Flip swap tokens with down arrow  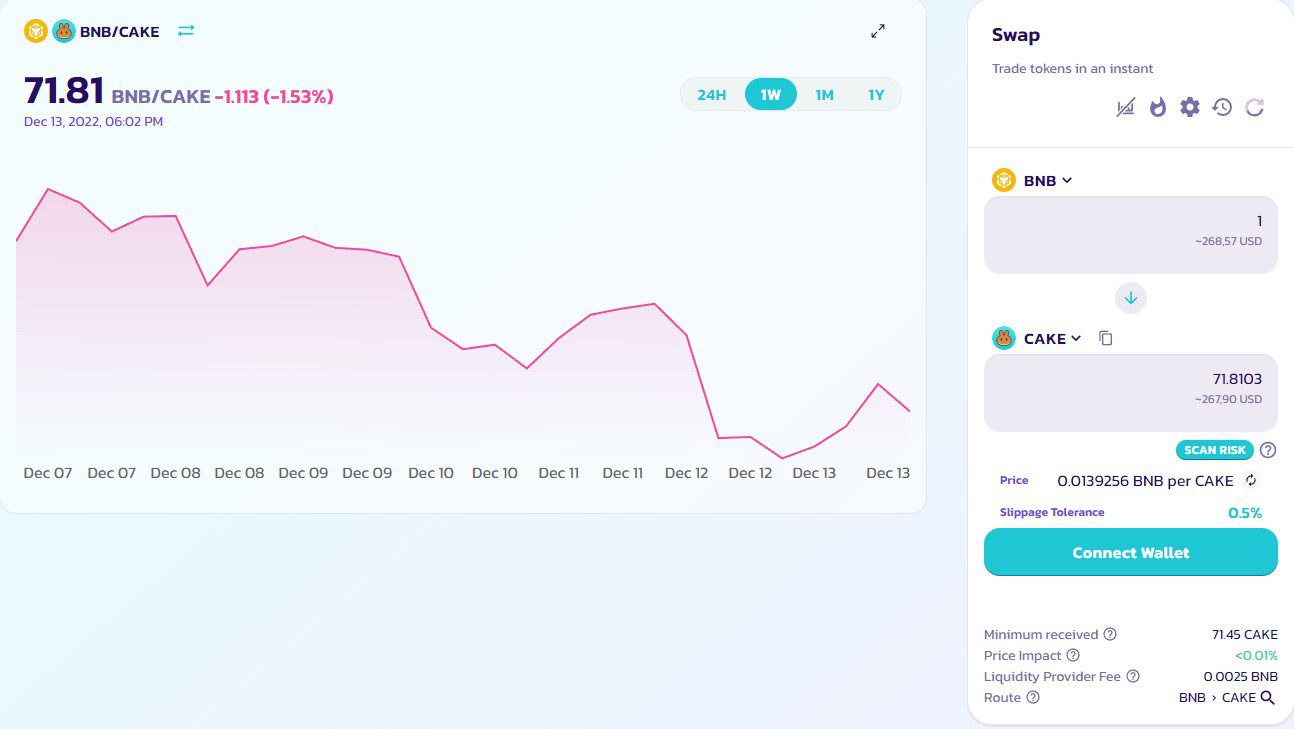(1131, 298)
